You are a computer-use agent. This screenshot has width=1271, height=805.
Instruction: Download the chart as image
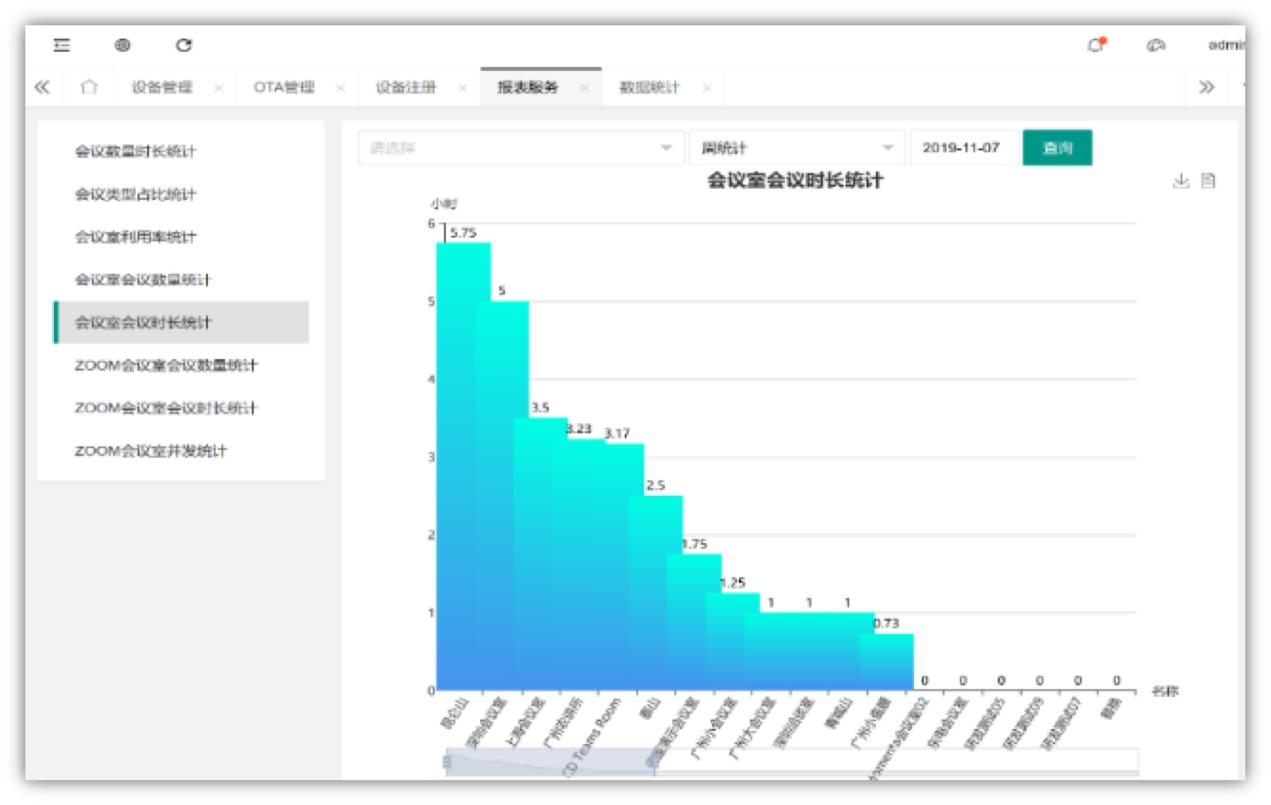(1181, 181)
